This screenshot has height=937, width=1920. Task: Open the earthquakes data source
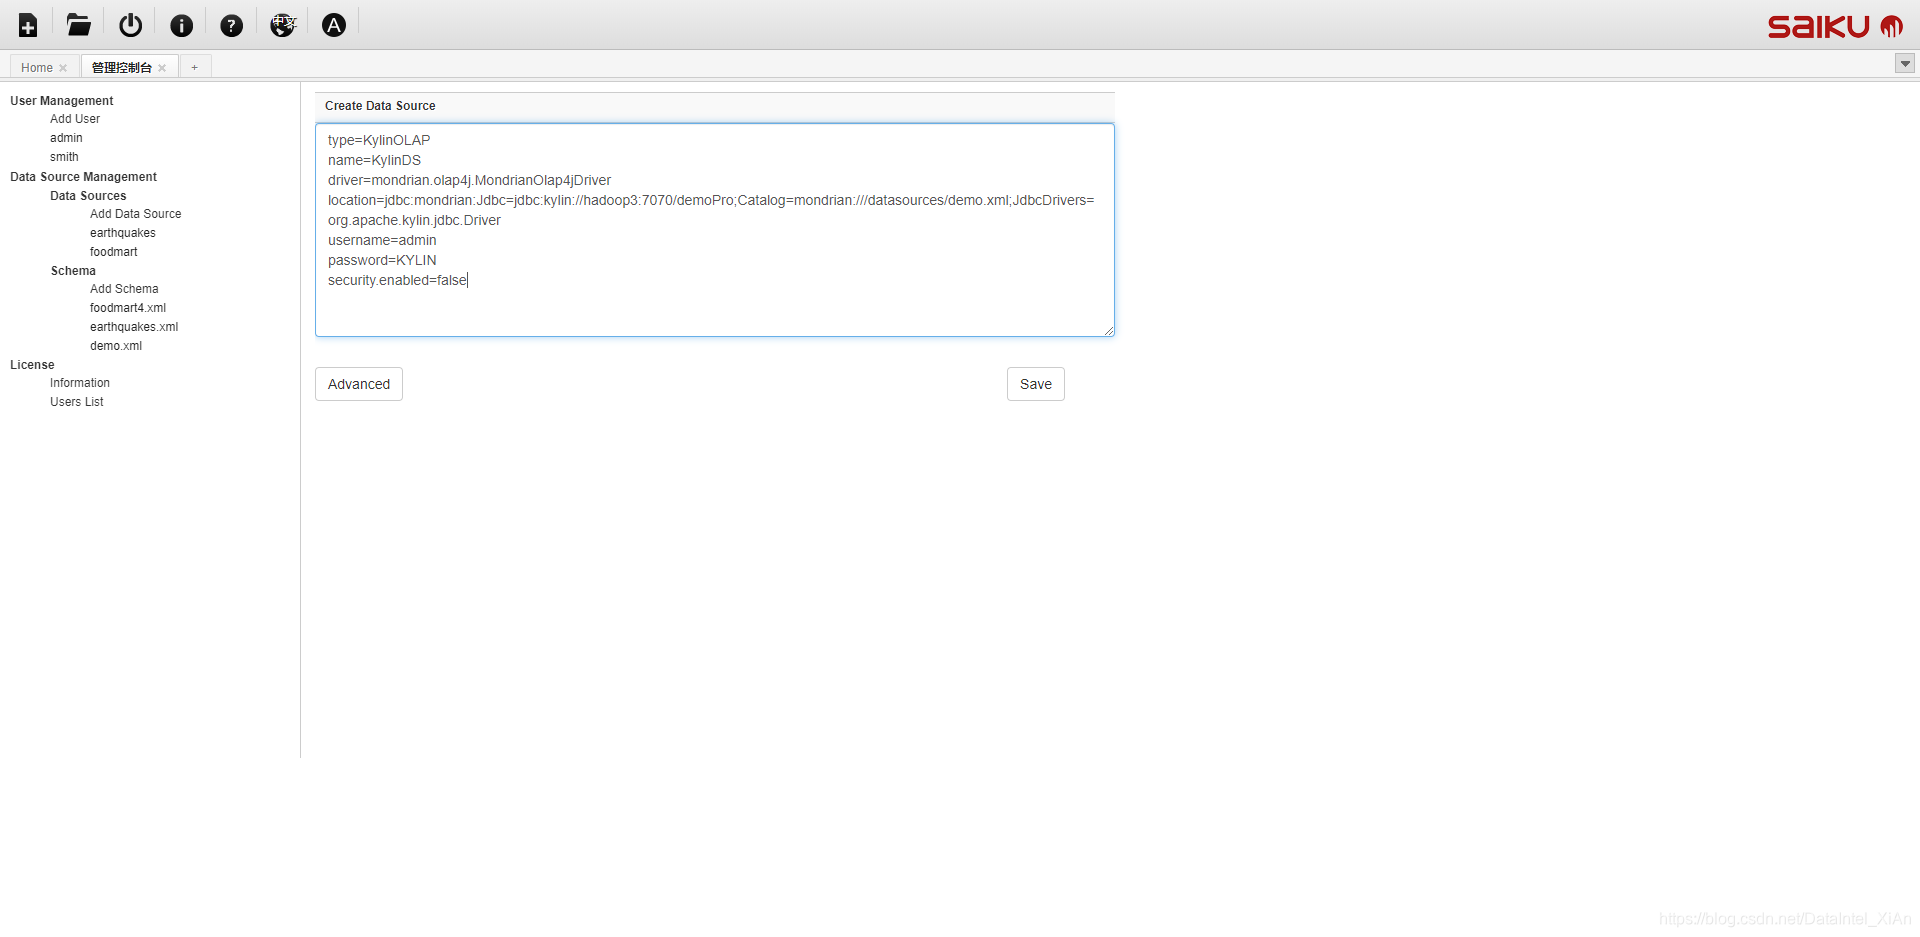(123, 233)
